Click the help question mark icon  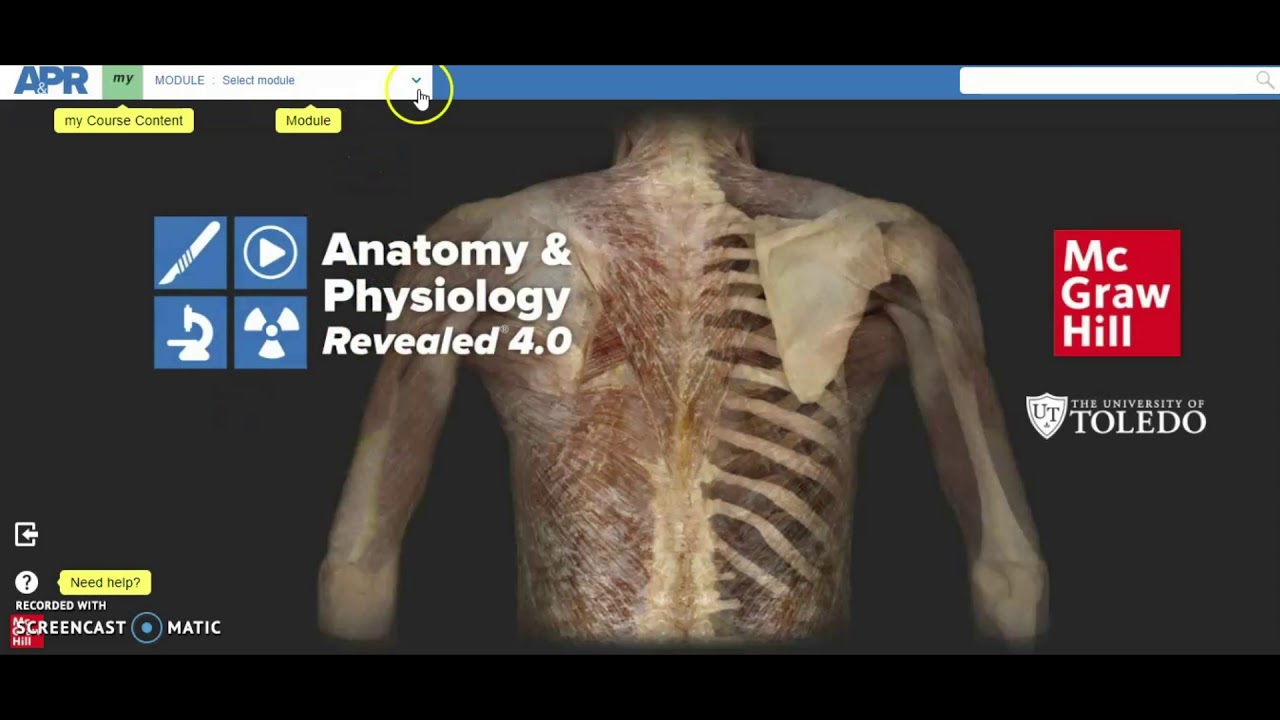pyautogui.click(x=27, y=582)
